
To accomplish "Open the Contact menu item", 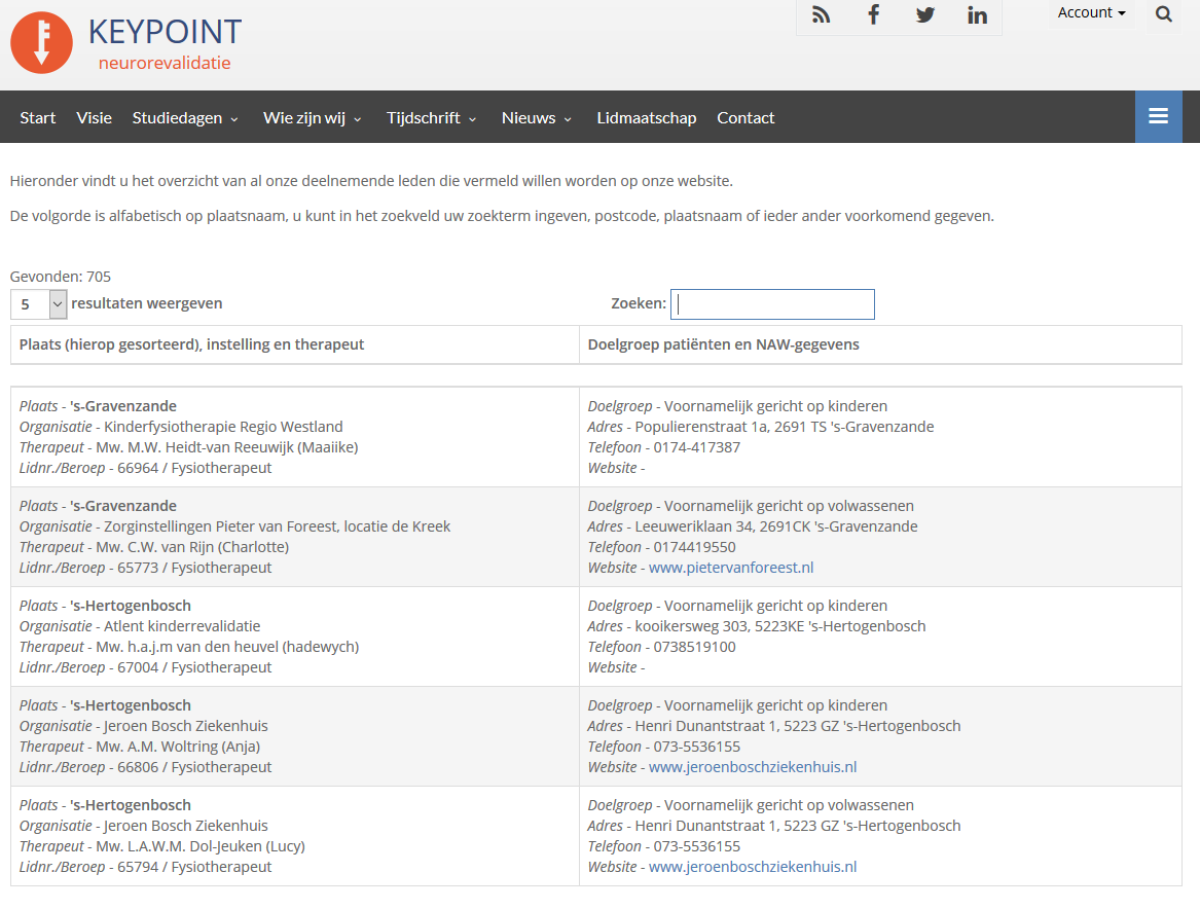I will click(x=745, y=117).
